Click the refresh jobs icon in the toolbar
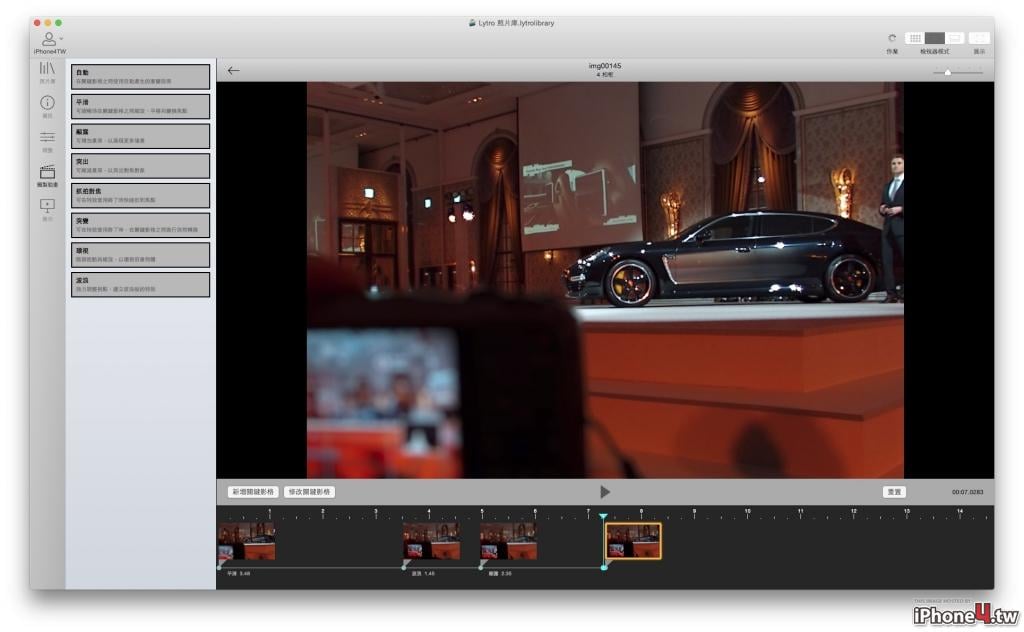 (x=892, y=39)
